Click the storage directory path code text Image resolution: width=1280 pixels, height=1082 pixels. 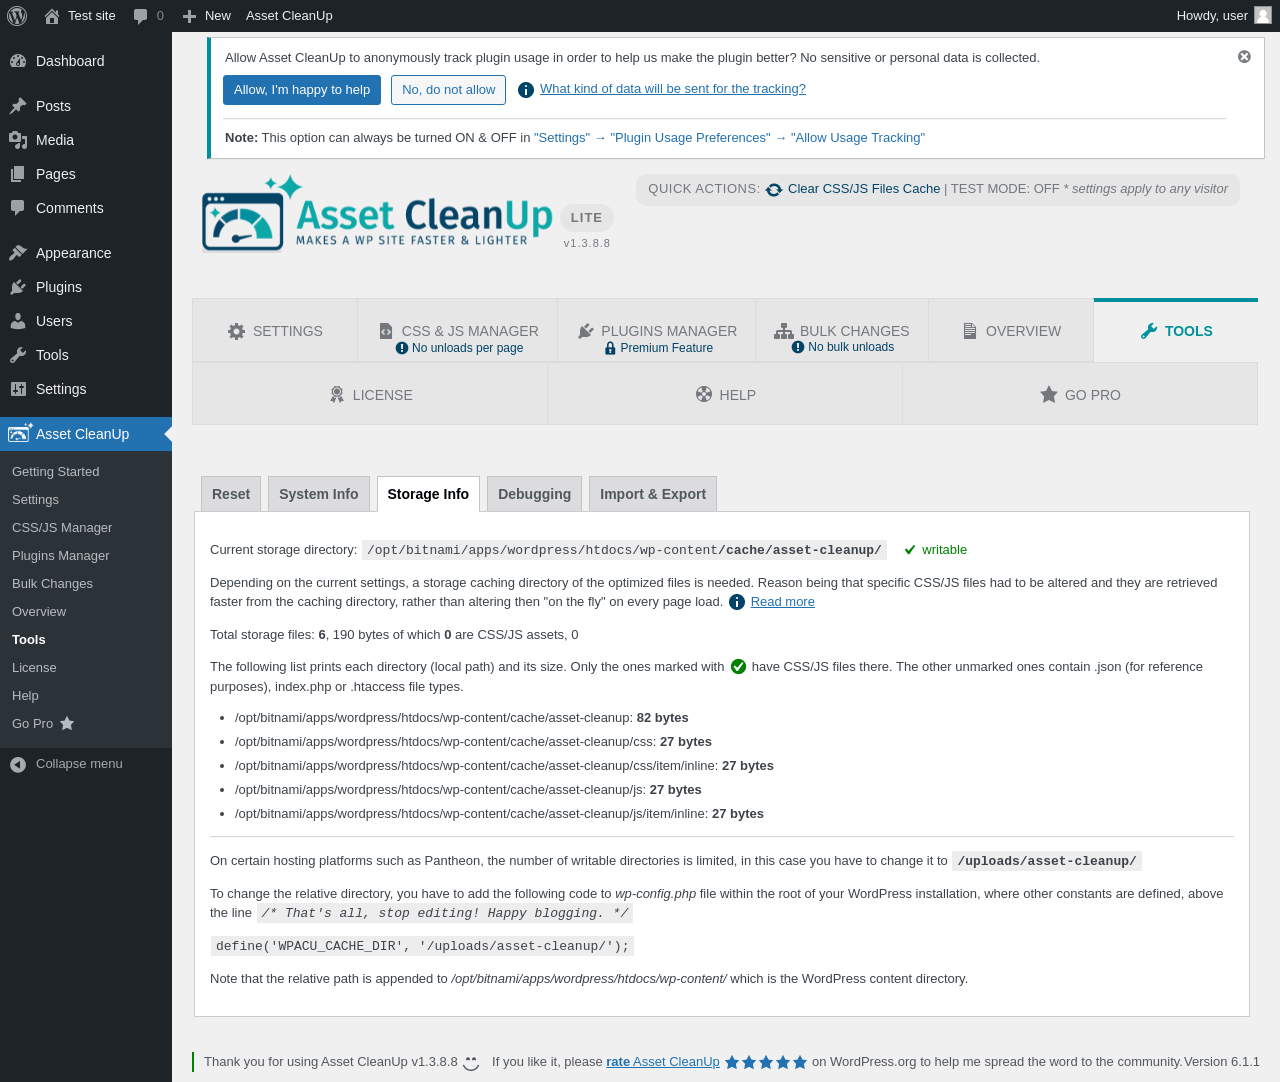point(624,550)
